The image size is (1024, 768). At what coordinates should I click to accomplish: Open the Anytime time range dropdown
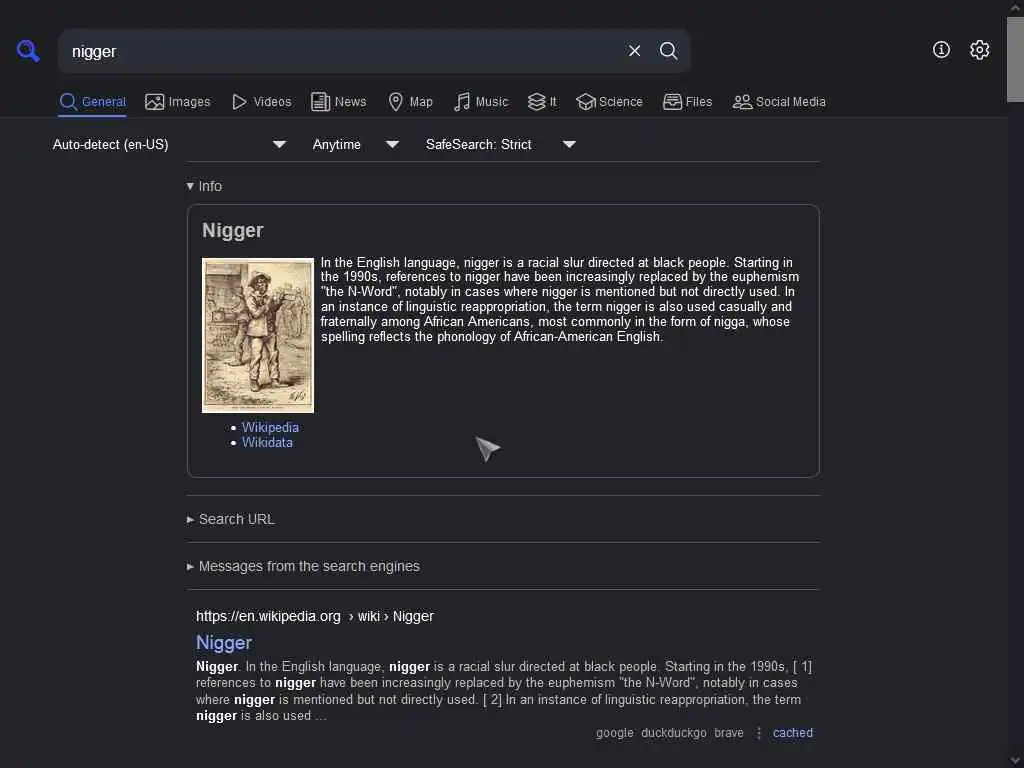click(356, 144)
